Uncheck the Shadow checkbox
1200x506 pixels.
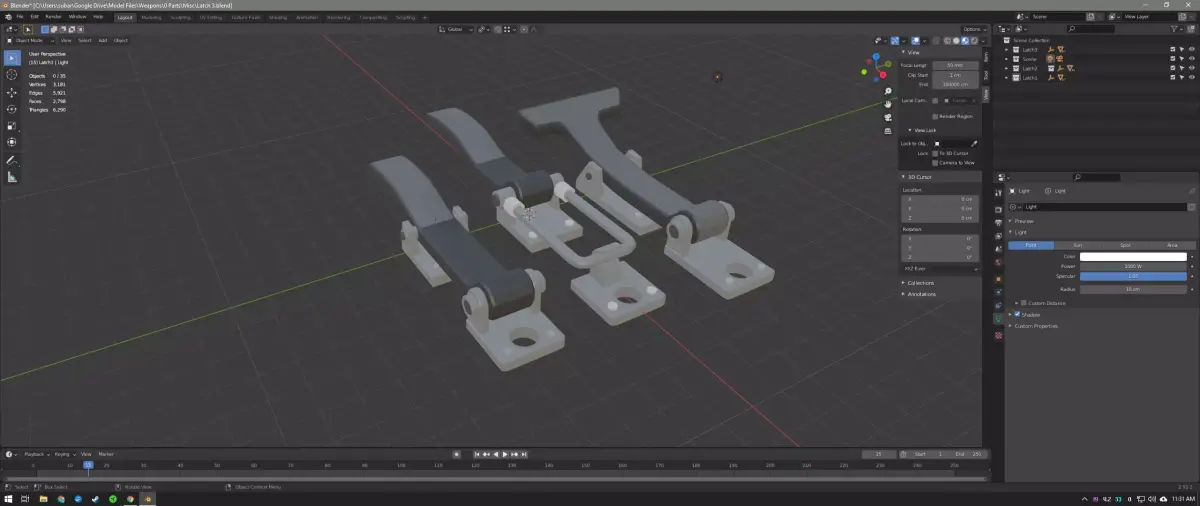tap(1017, 314)
